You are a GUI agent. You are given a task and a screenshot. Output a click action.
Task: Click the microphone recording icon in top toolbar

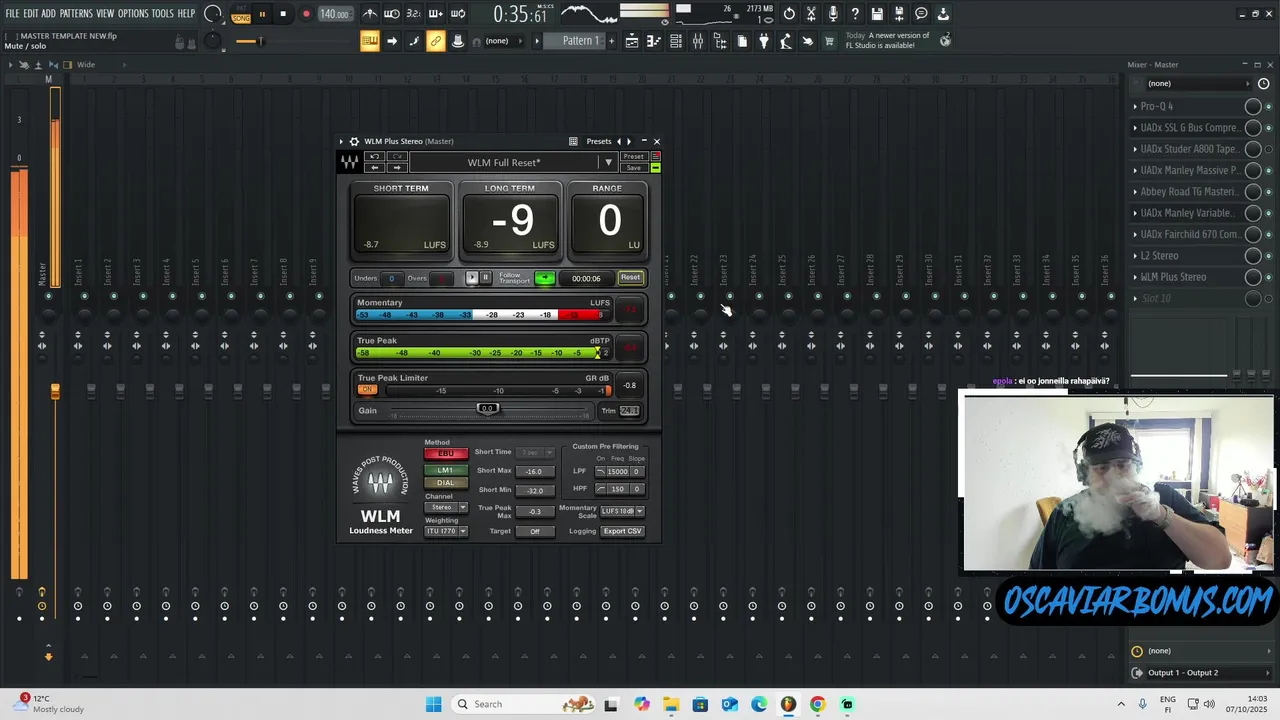pyautogui.click(x=833, y=14)
